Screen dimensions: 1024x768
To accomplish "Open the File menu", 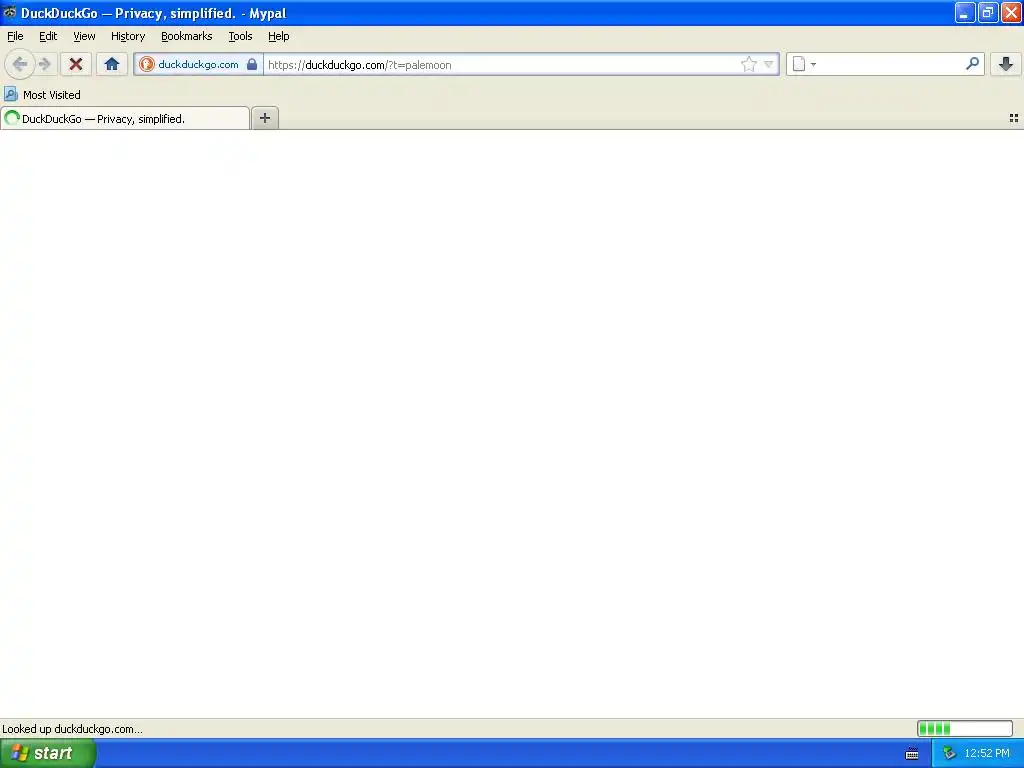I will (15, 36).
